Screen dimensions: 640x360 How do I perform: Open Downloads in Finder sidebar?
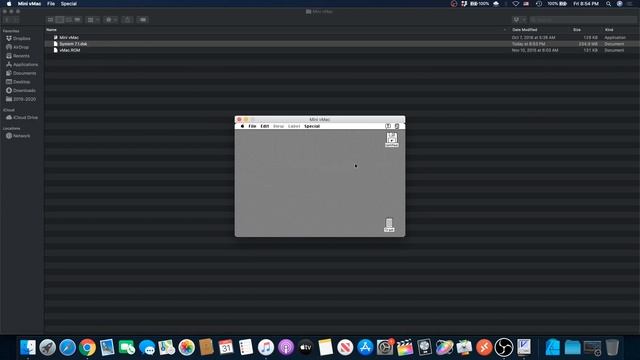tap(21, 90)
